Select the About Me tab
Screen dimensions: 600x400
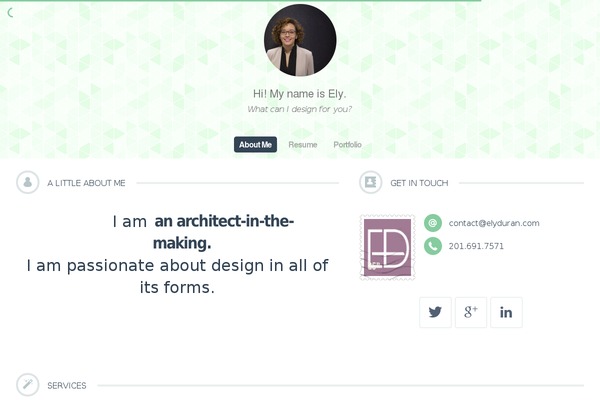pyautogui.click(x=255, y=145)
